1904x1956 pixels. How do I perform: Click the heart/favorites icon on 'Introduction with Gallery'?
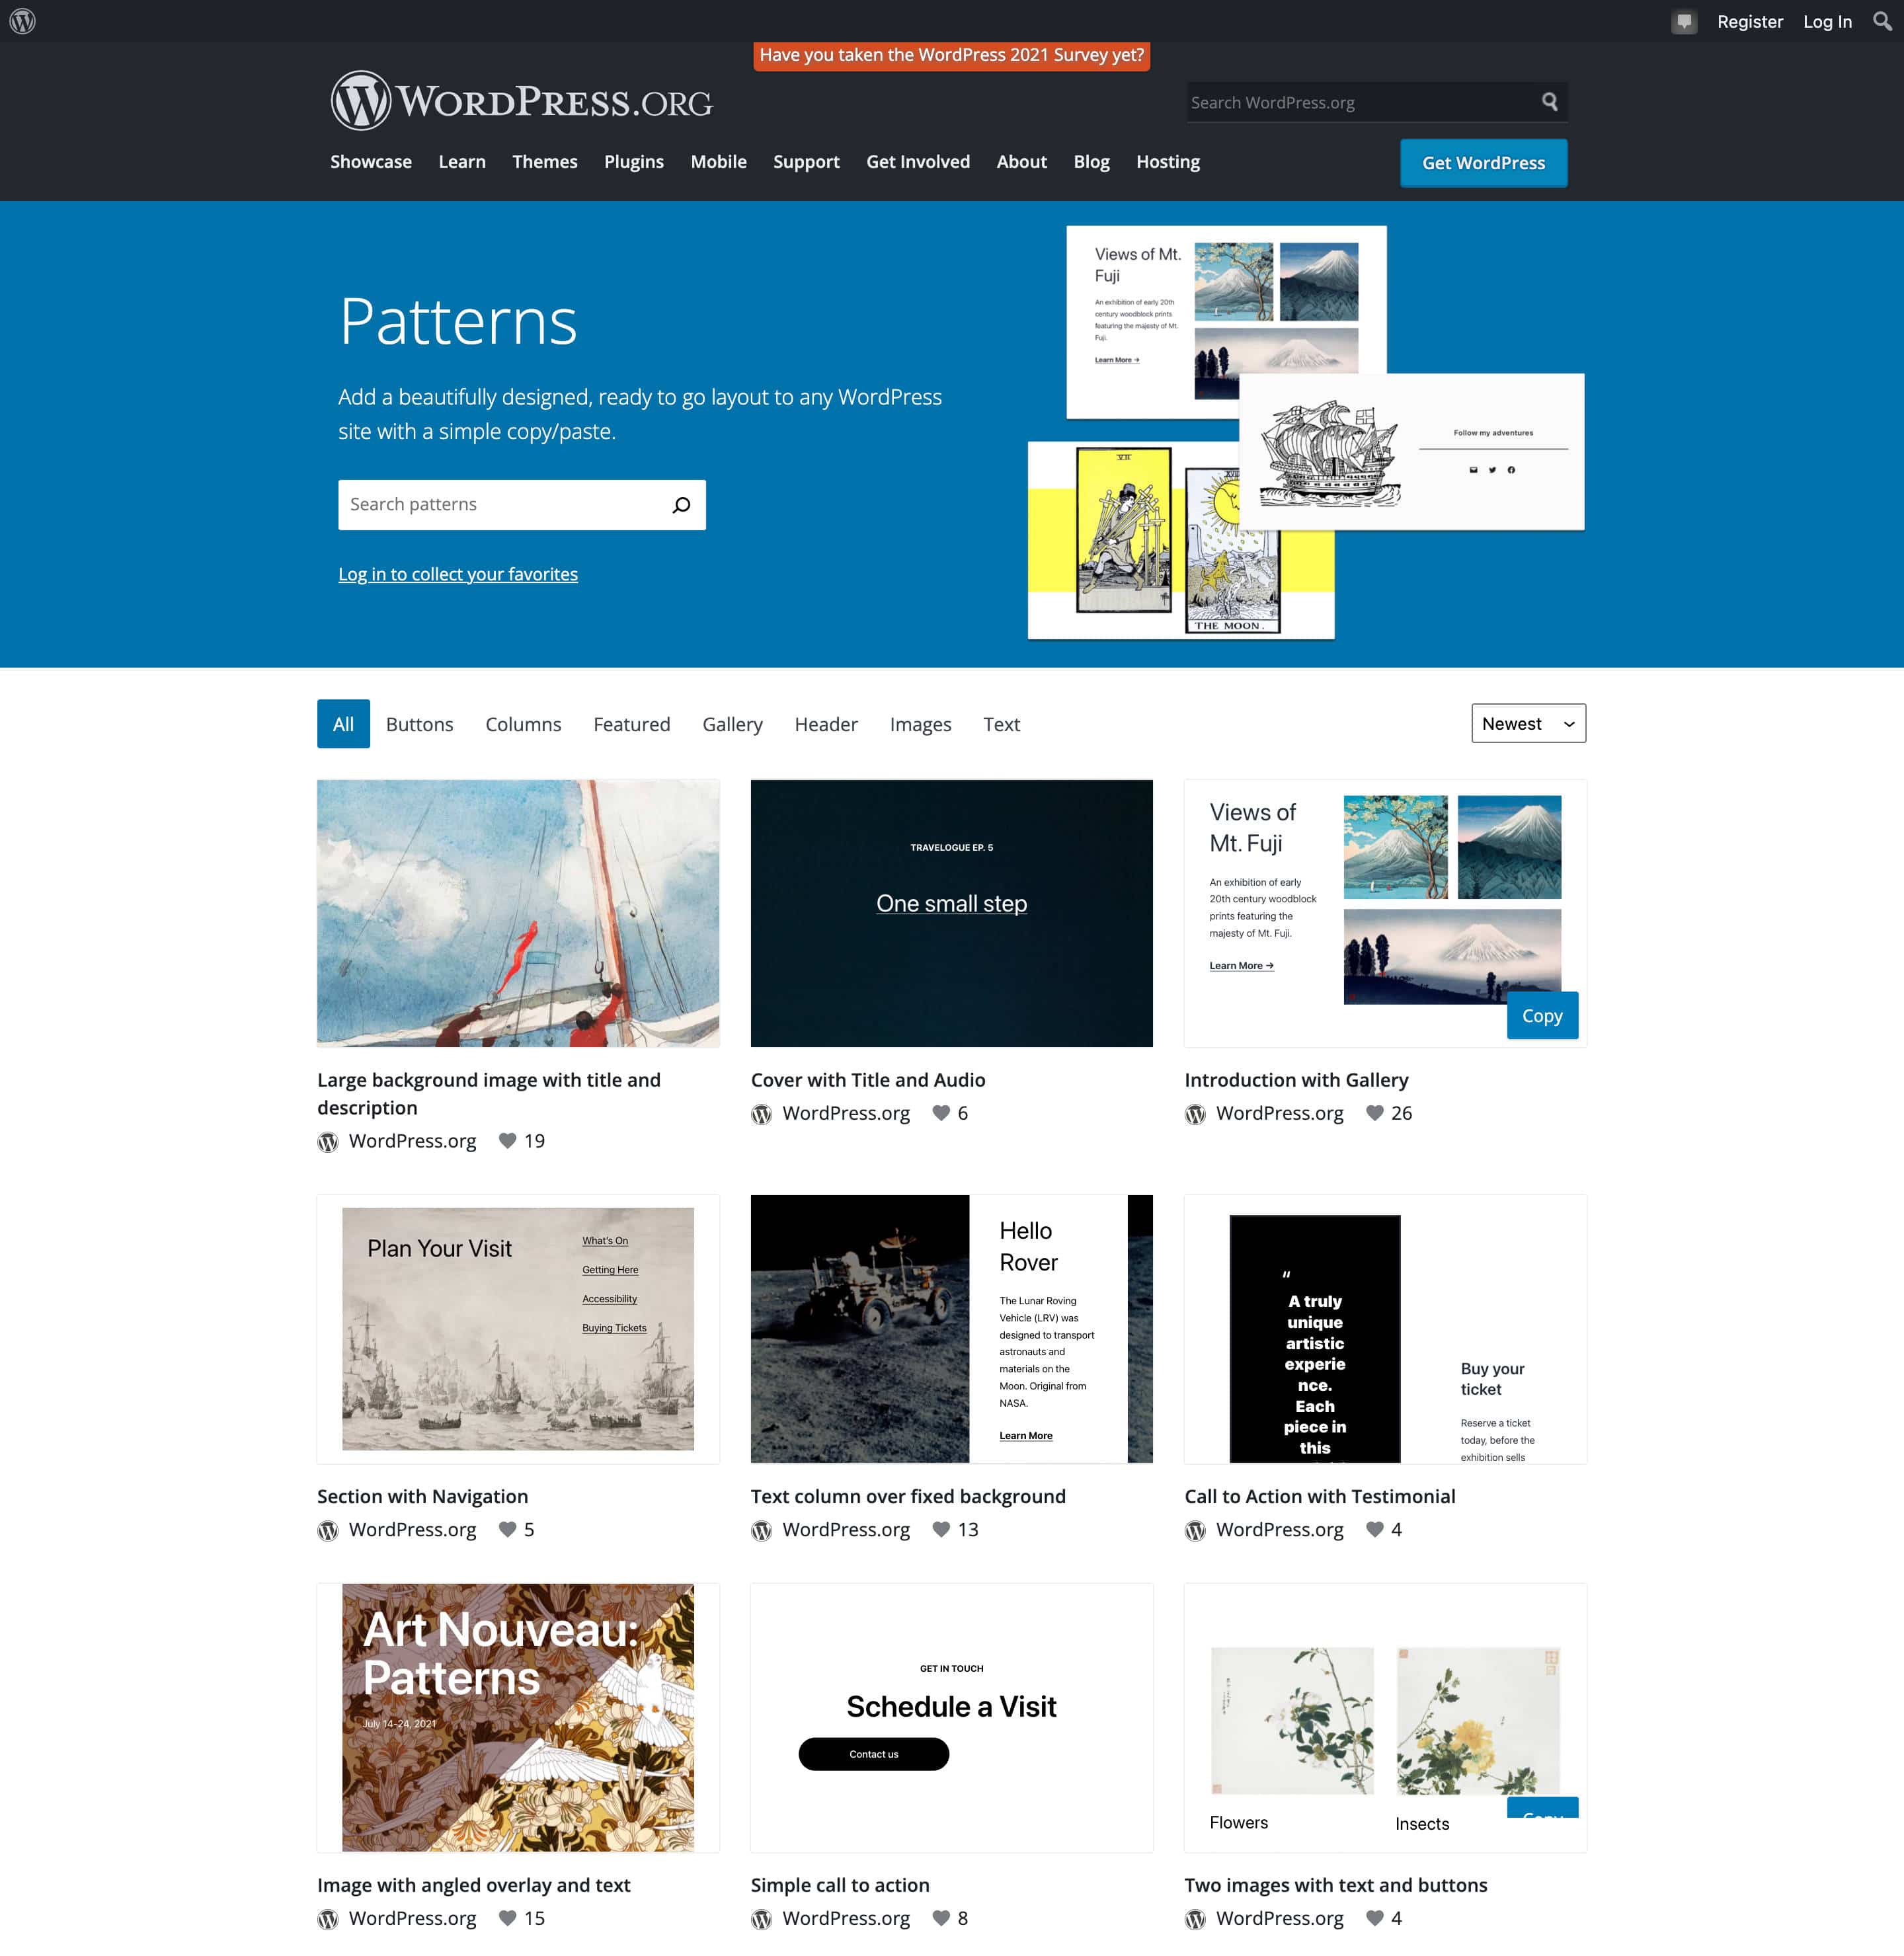point(1374,1113)
